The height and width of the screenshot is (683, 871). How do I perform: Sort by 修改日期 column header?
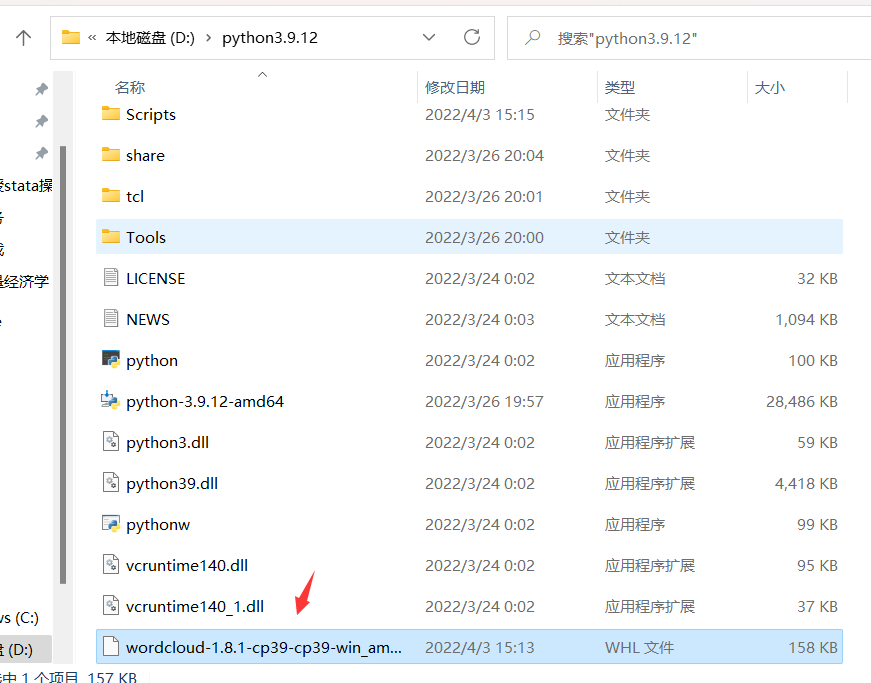coord(455,87)
